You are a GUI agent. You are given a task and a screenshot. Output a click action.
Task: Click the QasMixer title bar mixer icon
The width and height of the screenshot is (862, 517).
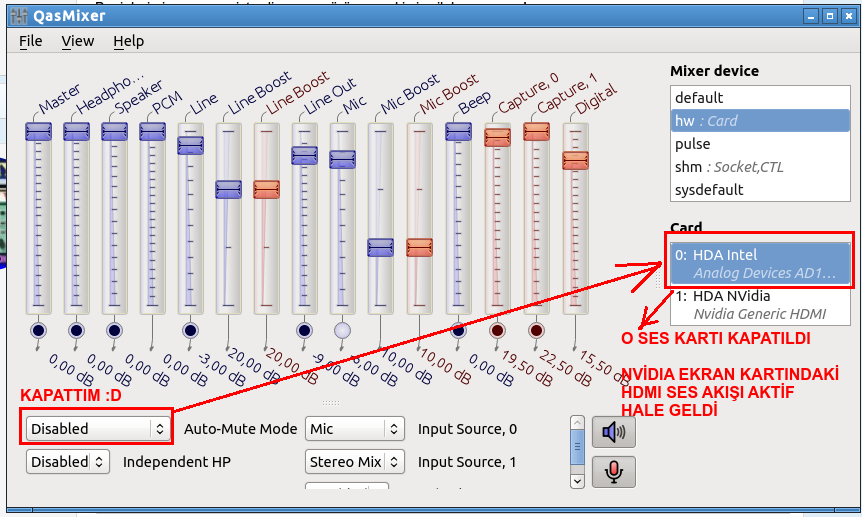(19, 16)
